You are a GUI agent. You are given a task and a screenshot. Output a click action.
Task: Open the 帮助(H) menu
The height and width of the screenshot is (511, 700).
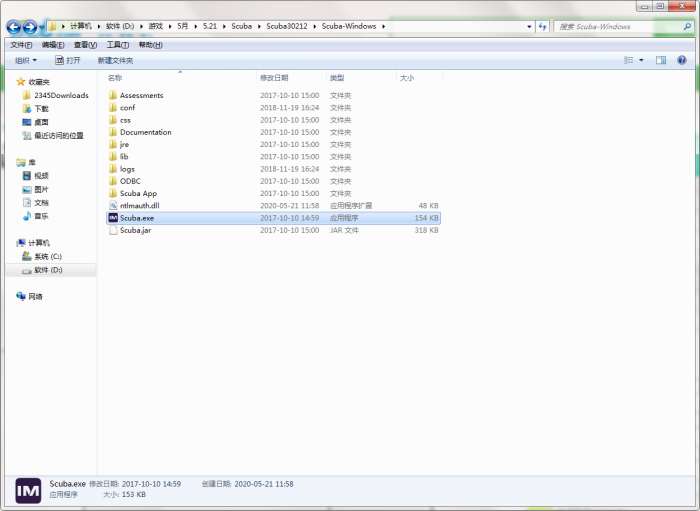[150, 45]
